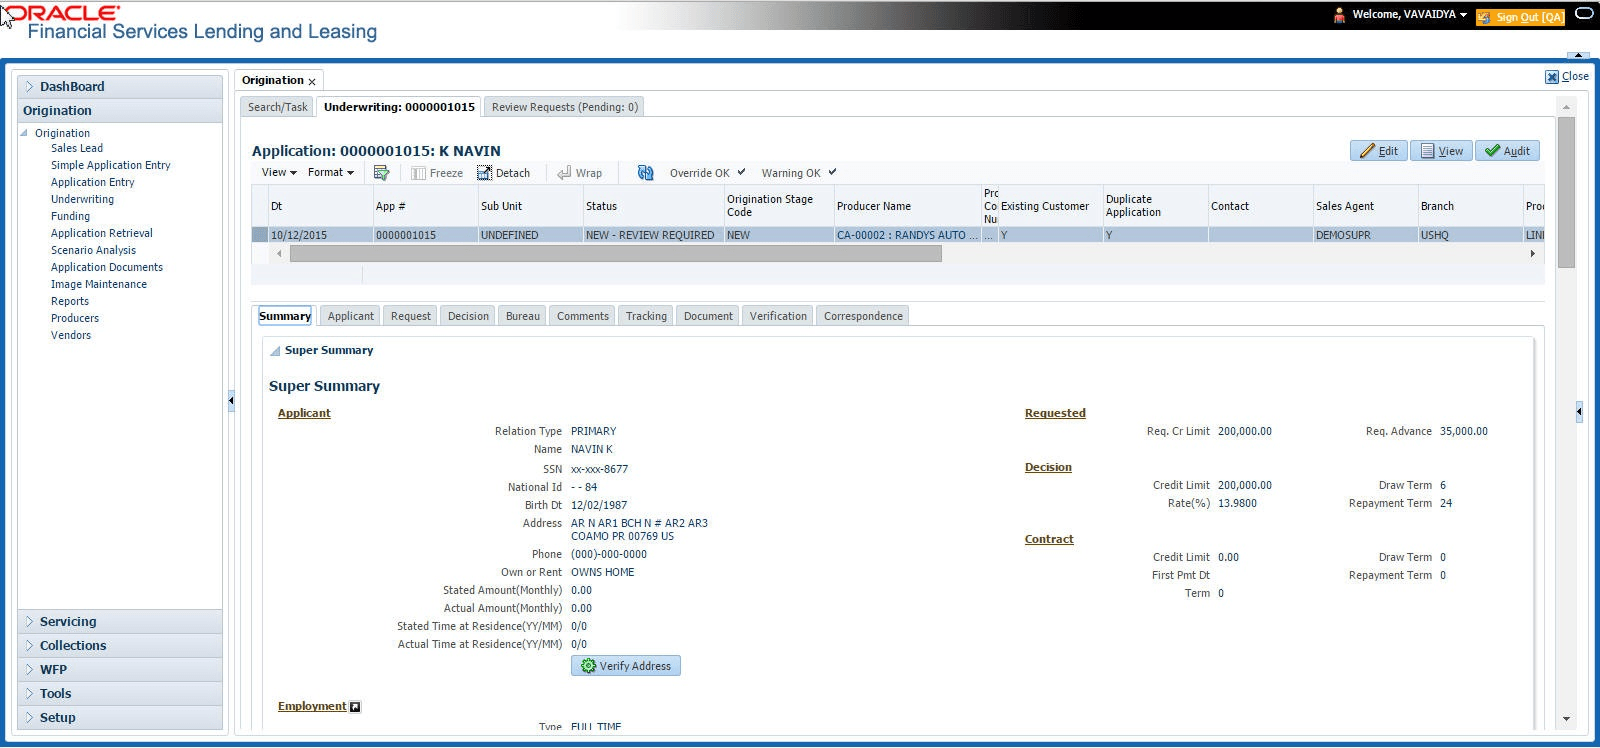The image size is (1600, 748).
Task: Collapse the left navigation panel splitter
Action: pos(231,400)
